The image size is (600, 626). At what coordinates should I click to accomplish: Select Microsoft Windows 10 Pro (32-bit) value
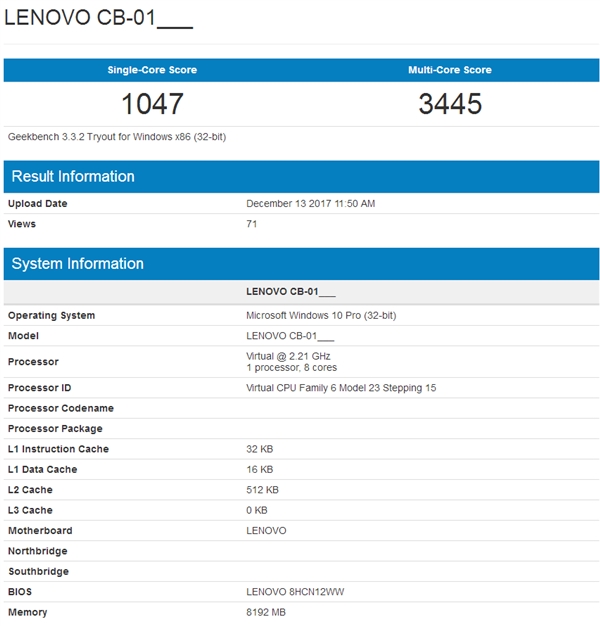(x=321, y=315)
